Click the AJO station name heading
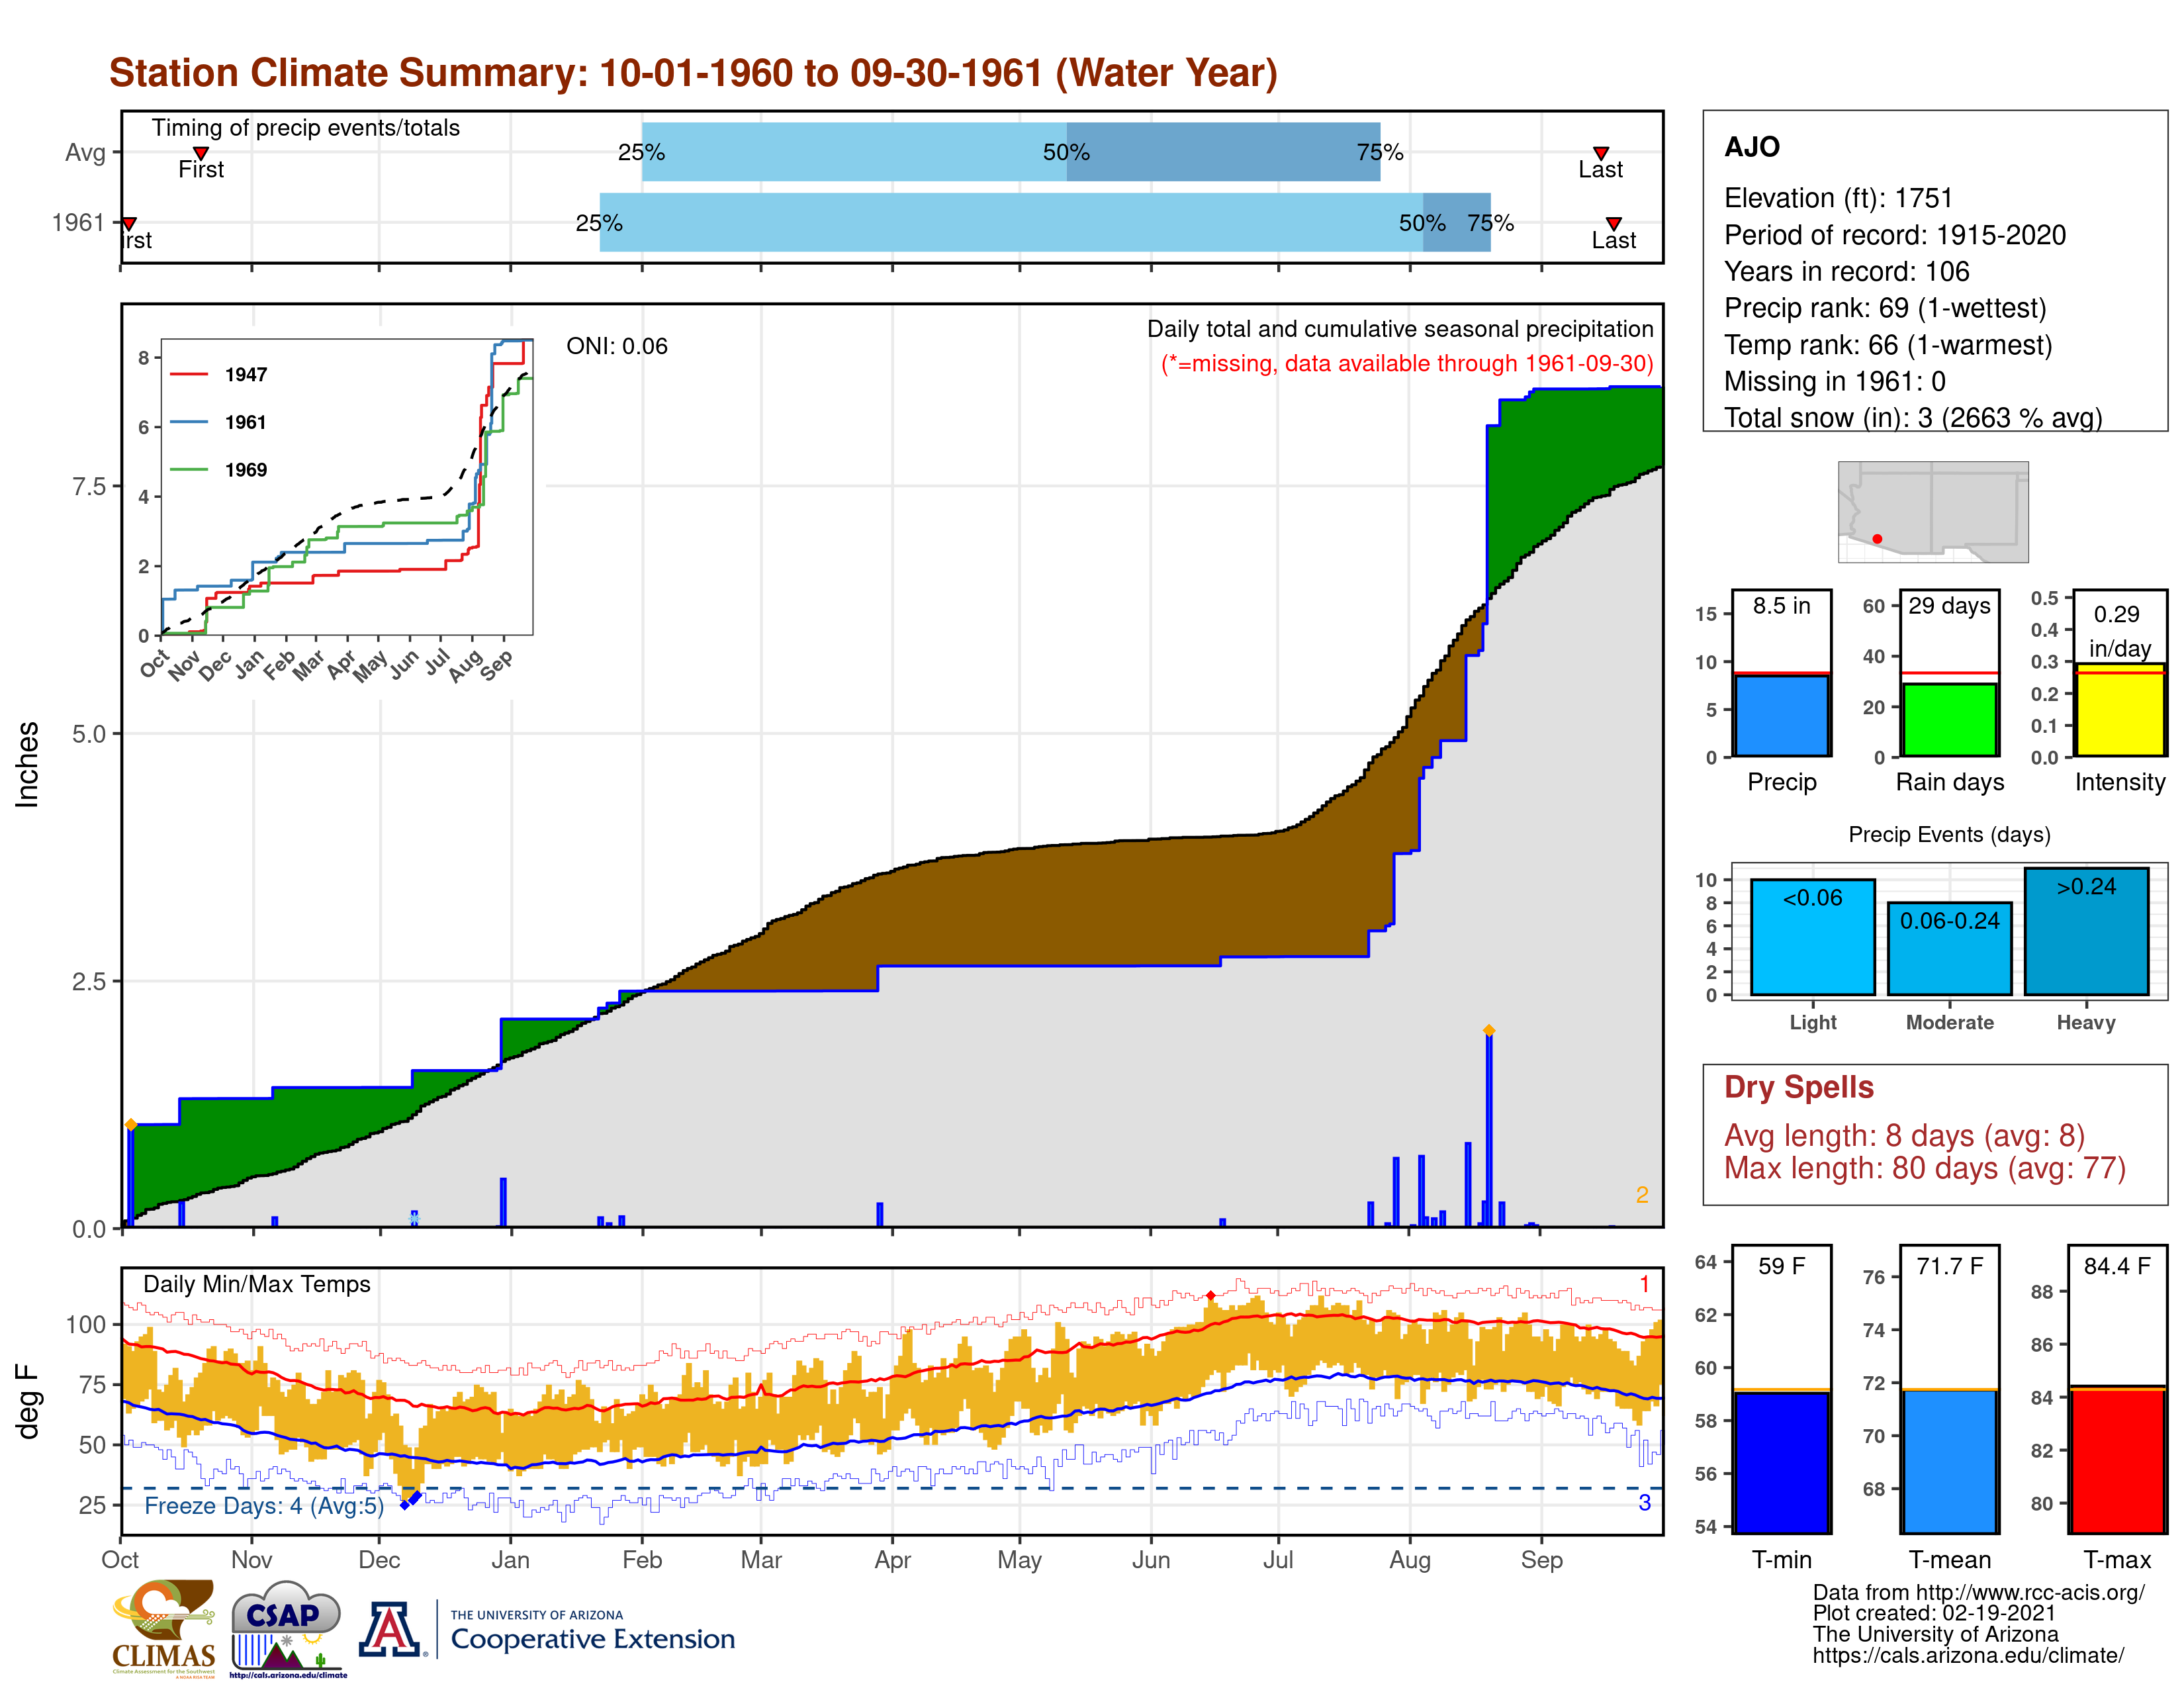Viewport: 2184px width, 1688px height. click(1752, 147)
